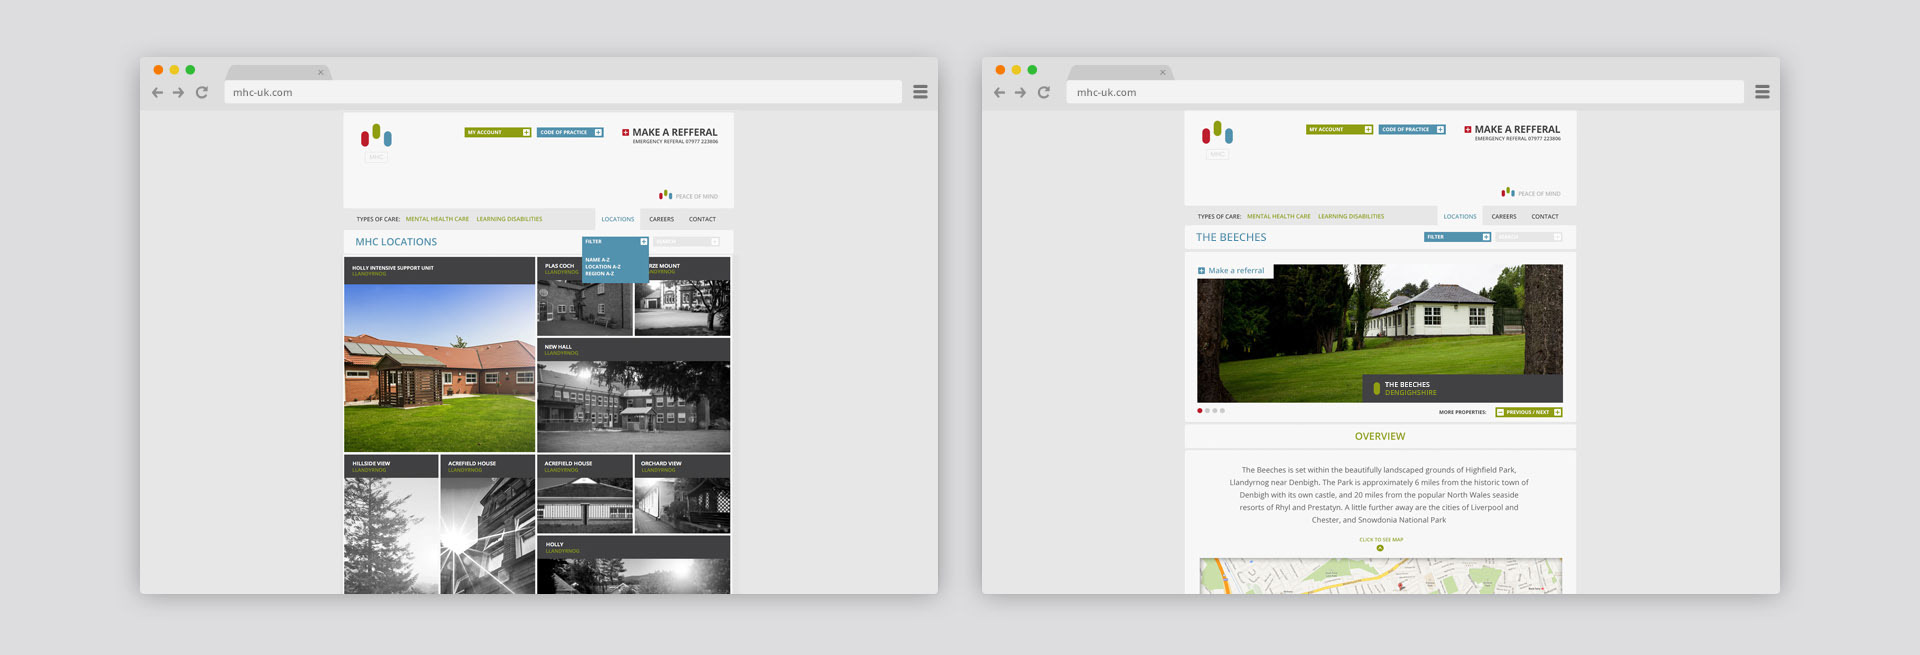1920x655 pixels.
Task: Click the search plus icon in right window
Action: click(1557, 237)
